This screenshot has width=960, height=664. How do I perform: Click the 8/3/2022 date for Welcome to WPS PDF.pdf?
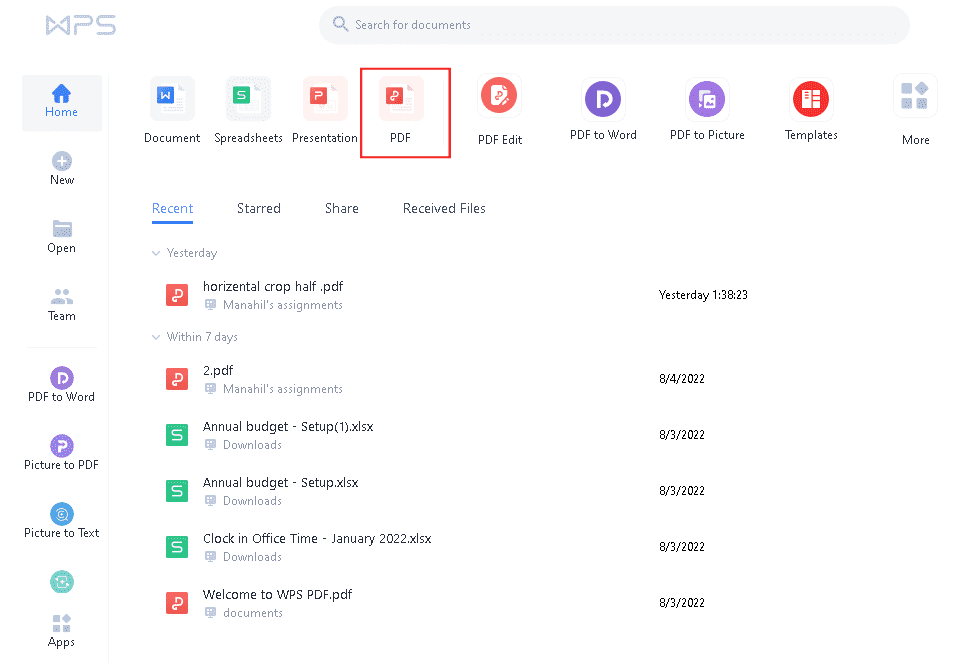coord(682,603)
